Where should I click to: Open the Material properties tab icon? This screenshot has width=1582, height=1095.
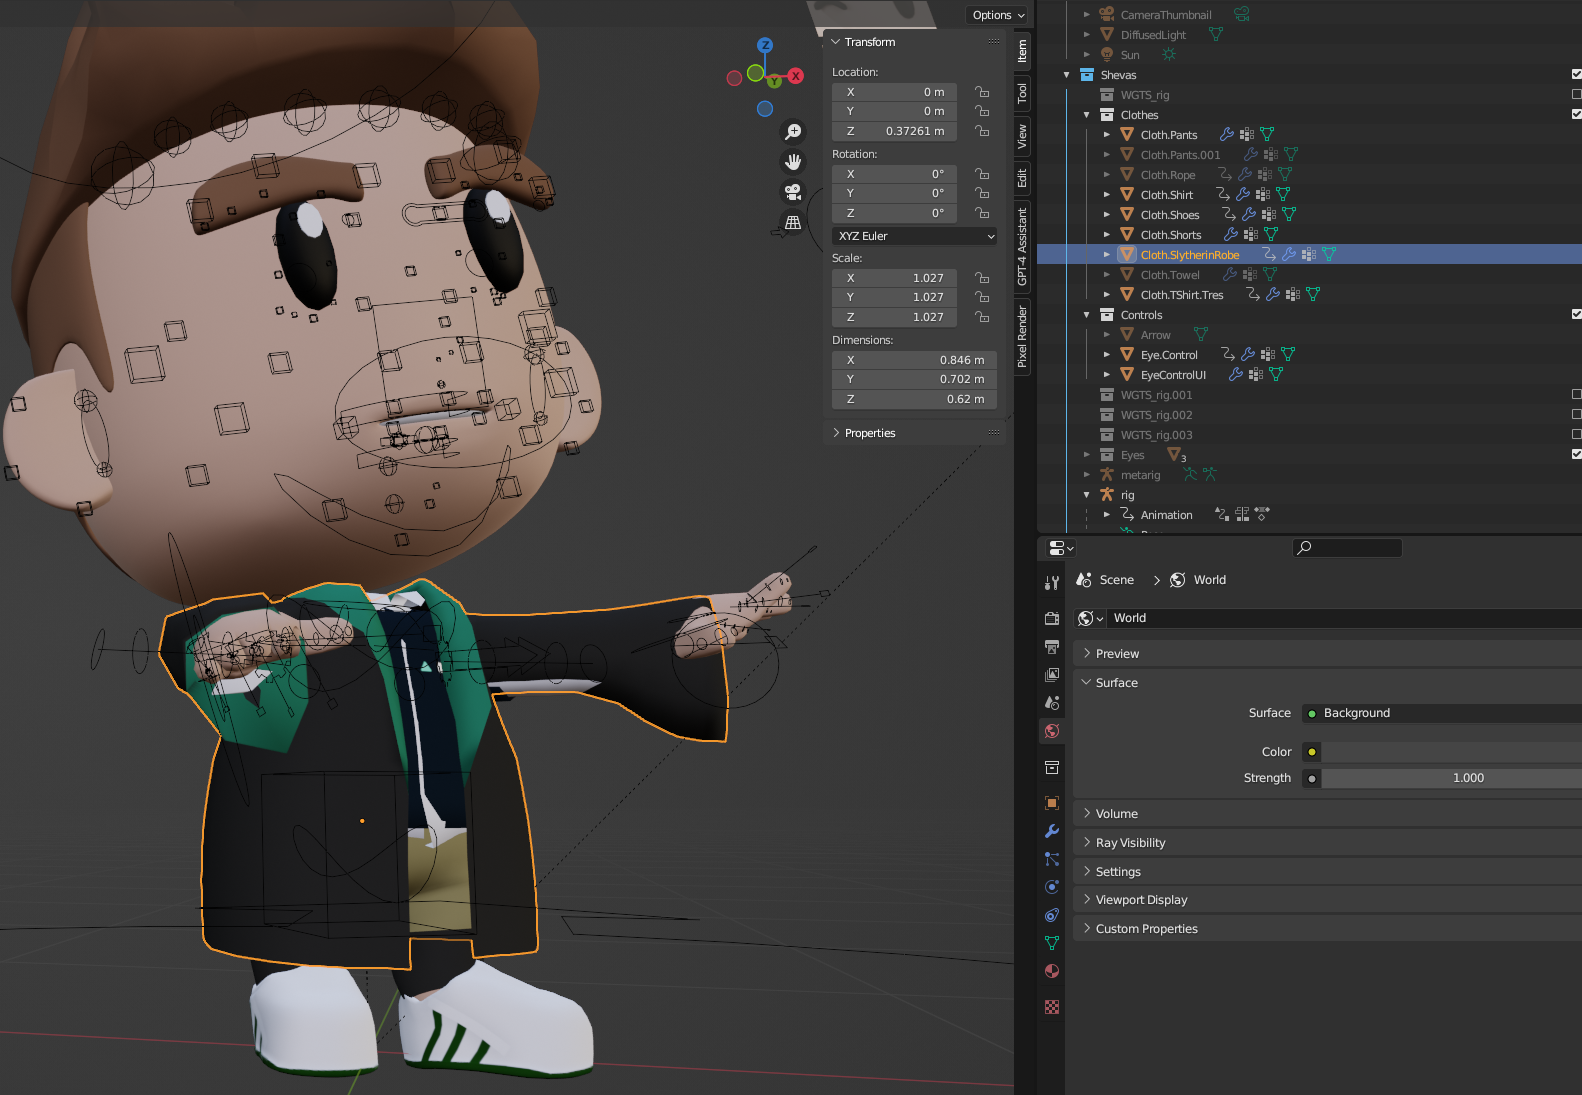click(x=1052, y=971)
